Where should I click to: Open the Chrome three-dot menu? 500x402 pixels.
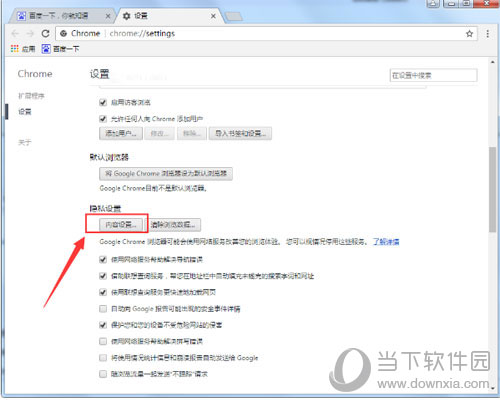488,34
